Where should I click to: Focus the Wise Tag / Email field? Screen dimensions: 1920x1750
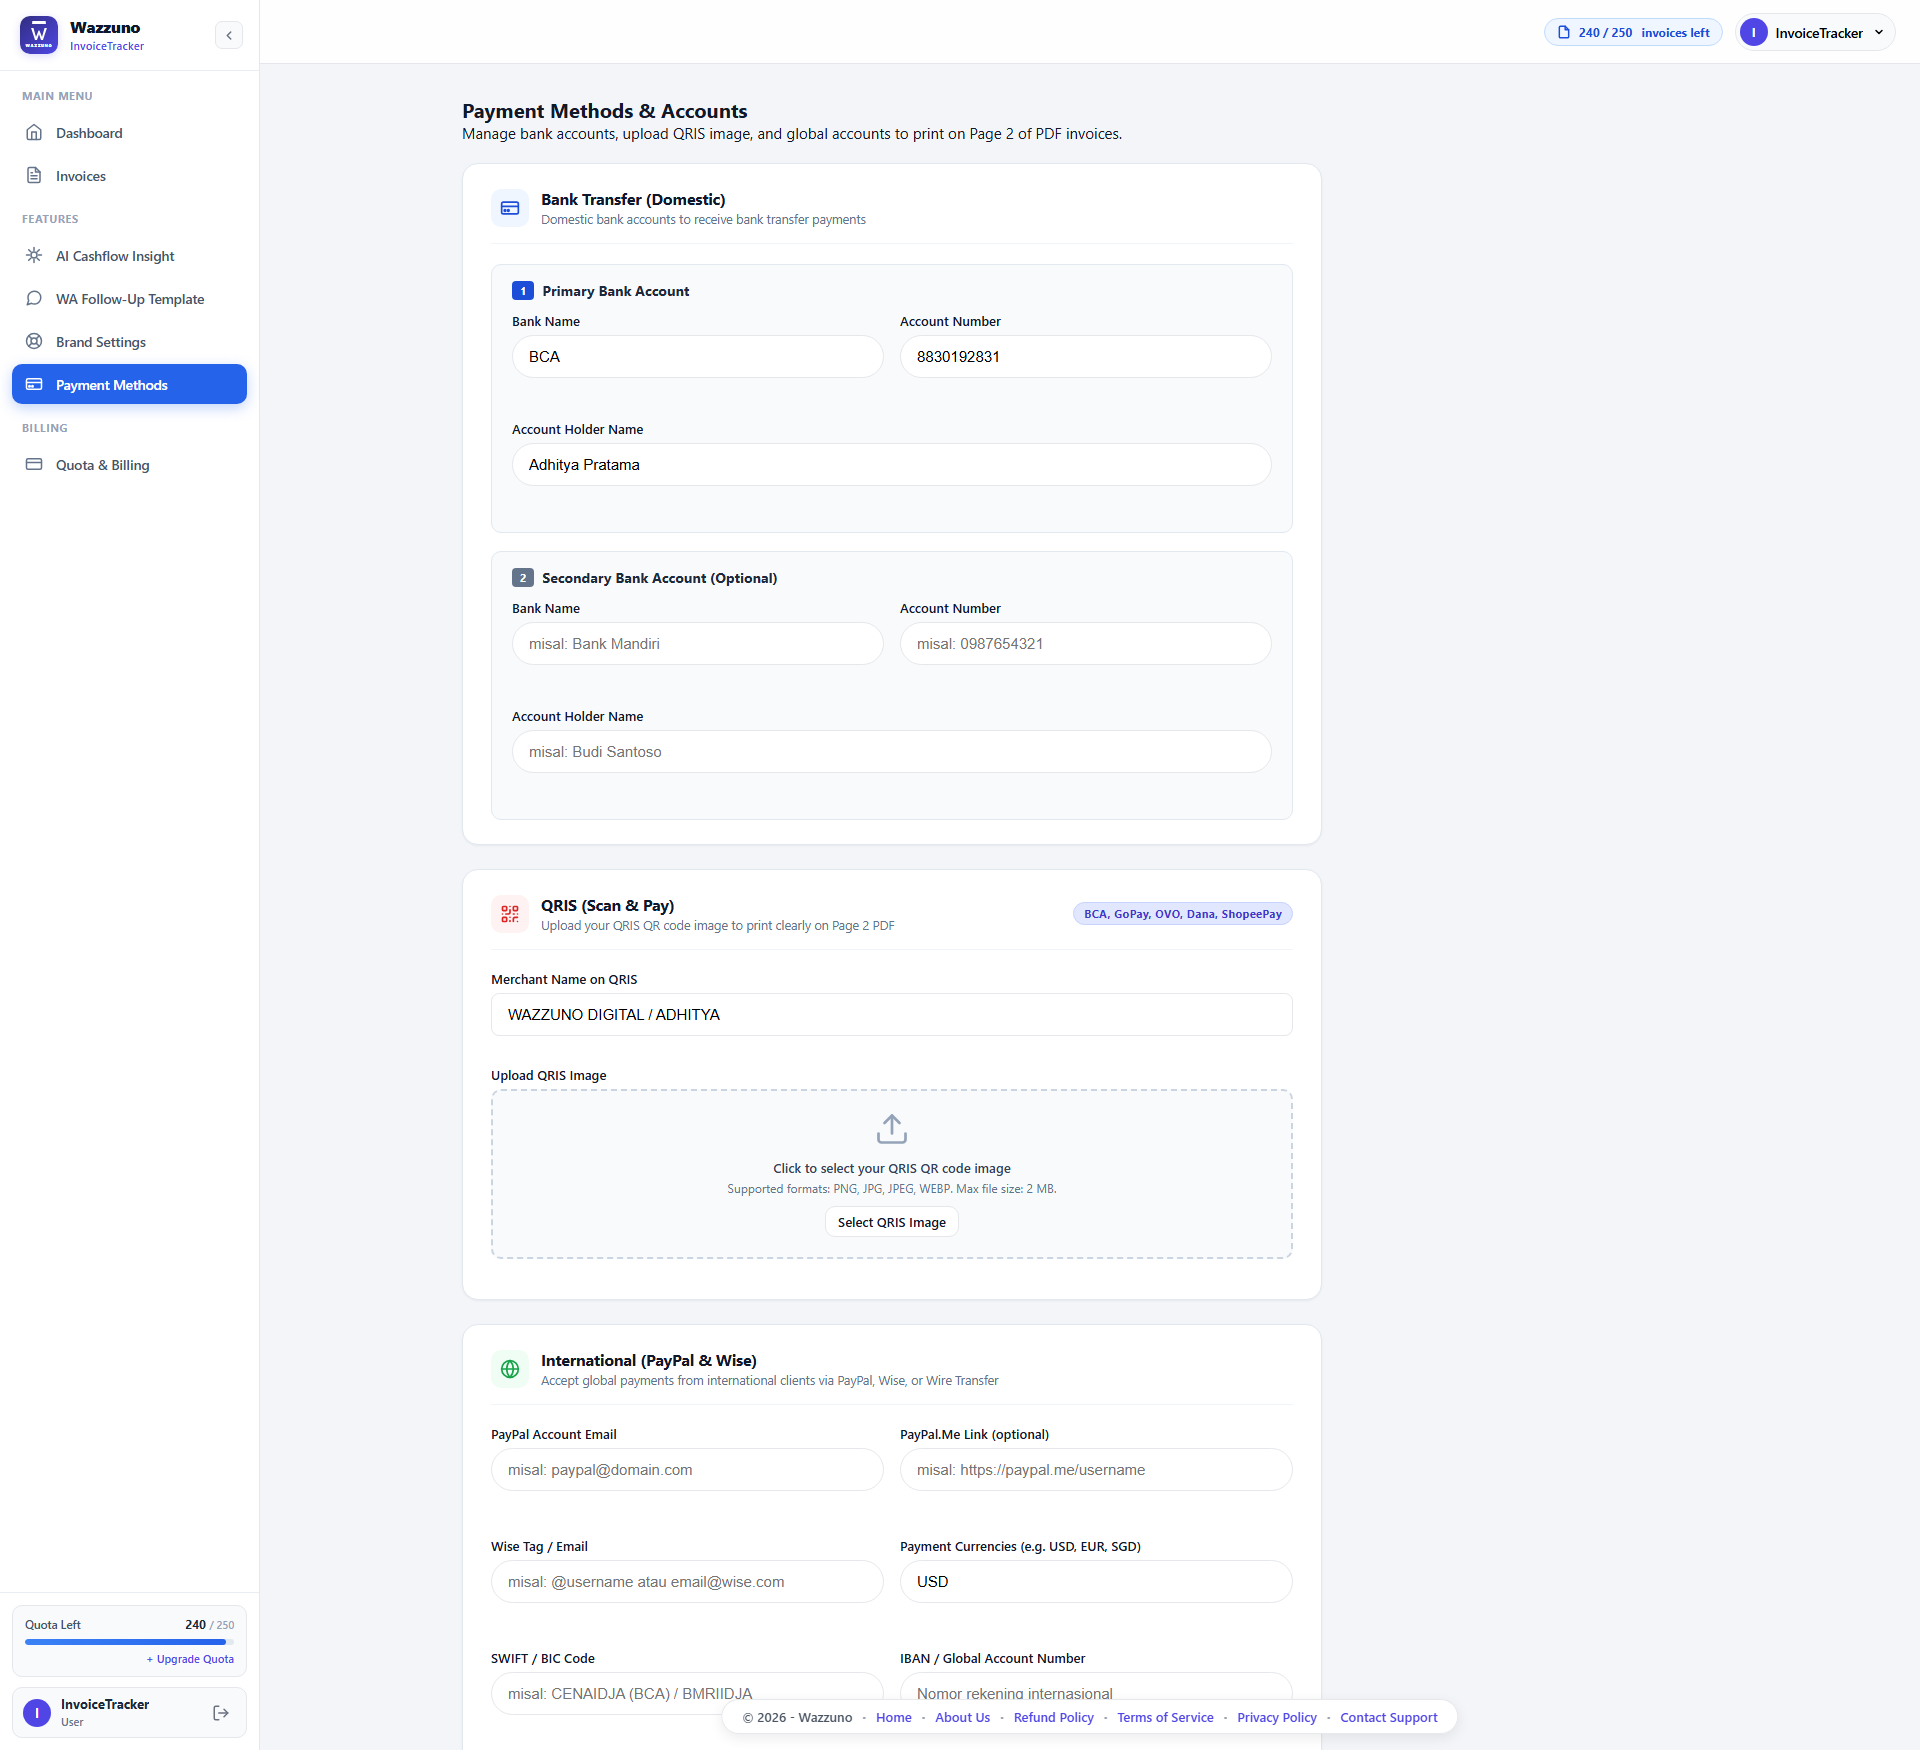687,1582
